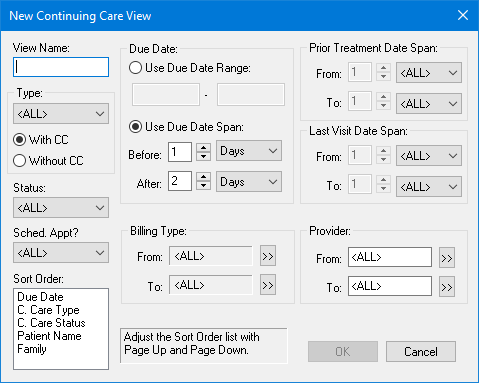Click the Provider To text field
The width and height of the screenshot is (479, 383).
pyautogui.click(x=390, y=286)
